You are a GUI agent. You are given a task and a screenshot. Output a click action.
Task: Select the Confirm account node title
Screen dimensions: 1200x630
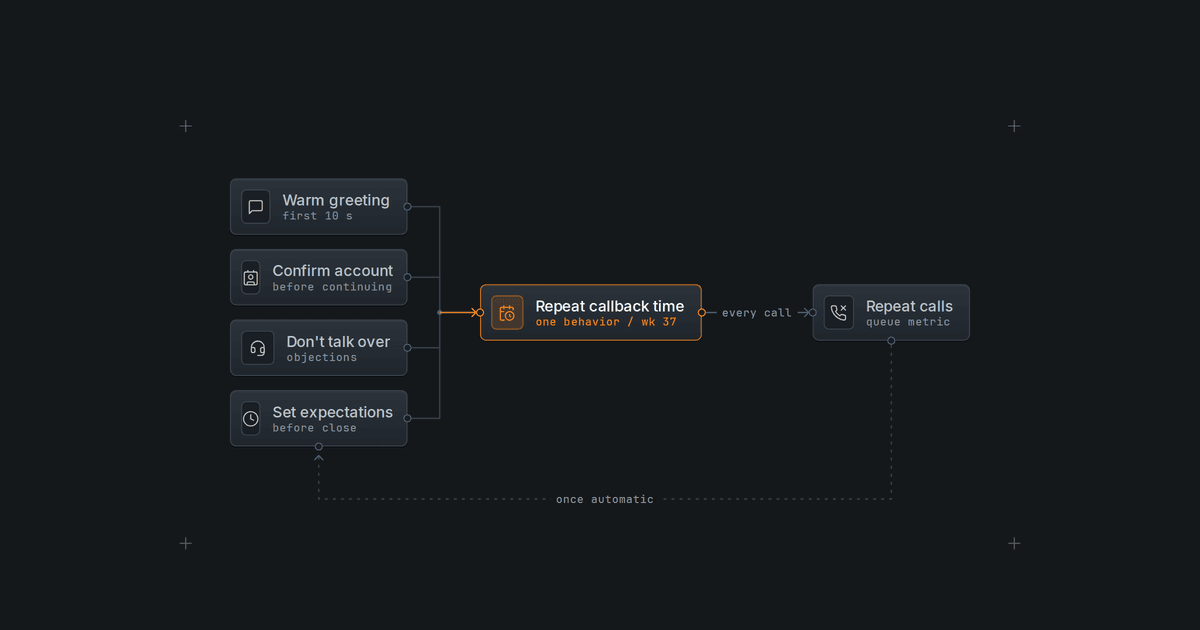pos(333,271)
